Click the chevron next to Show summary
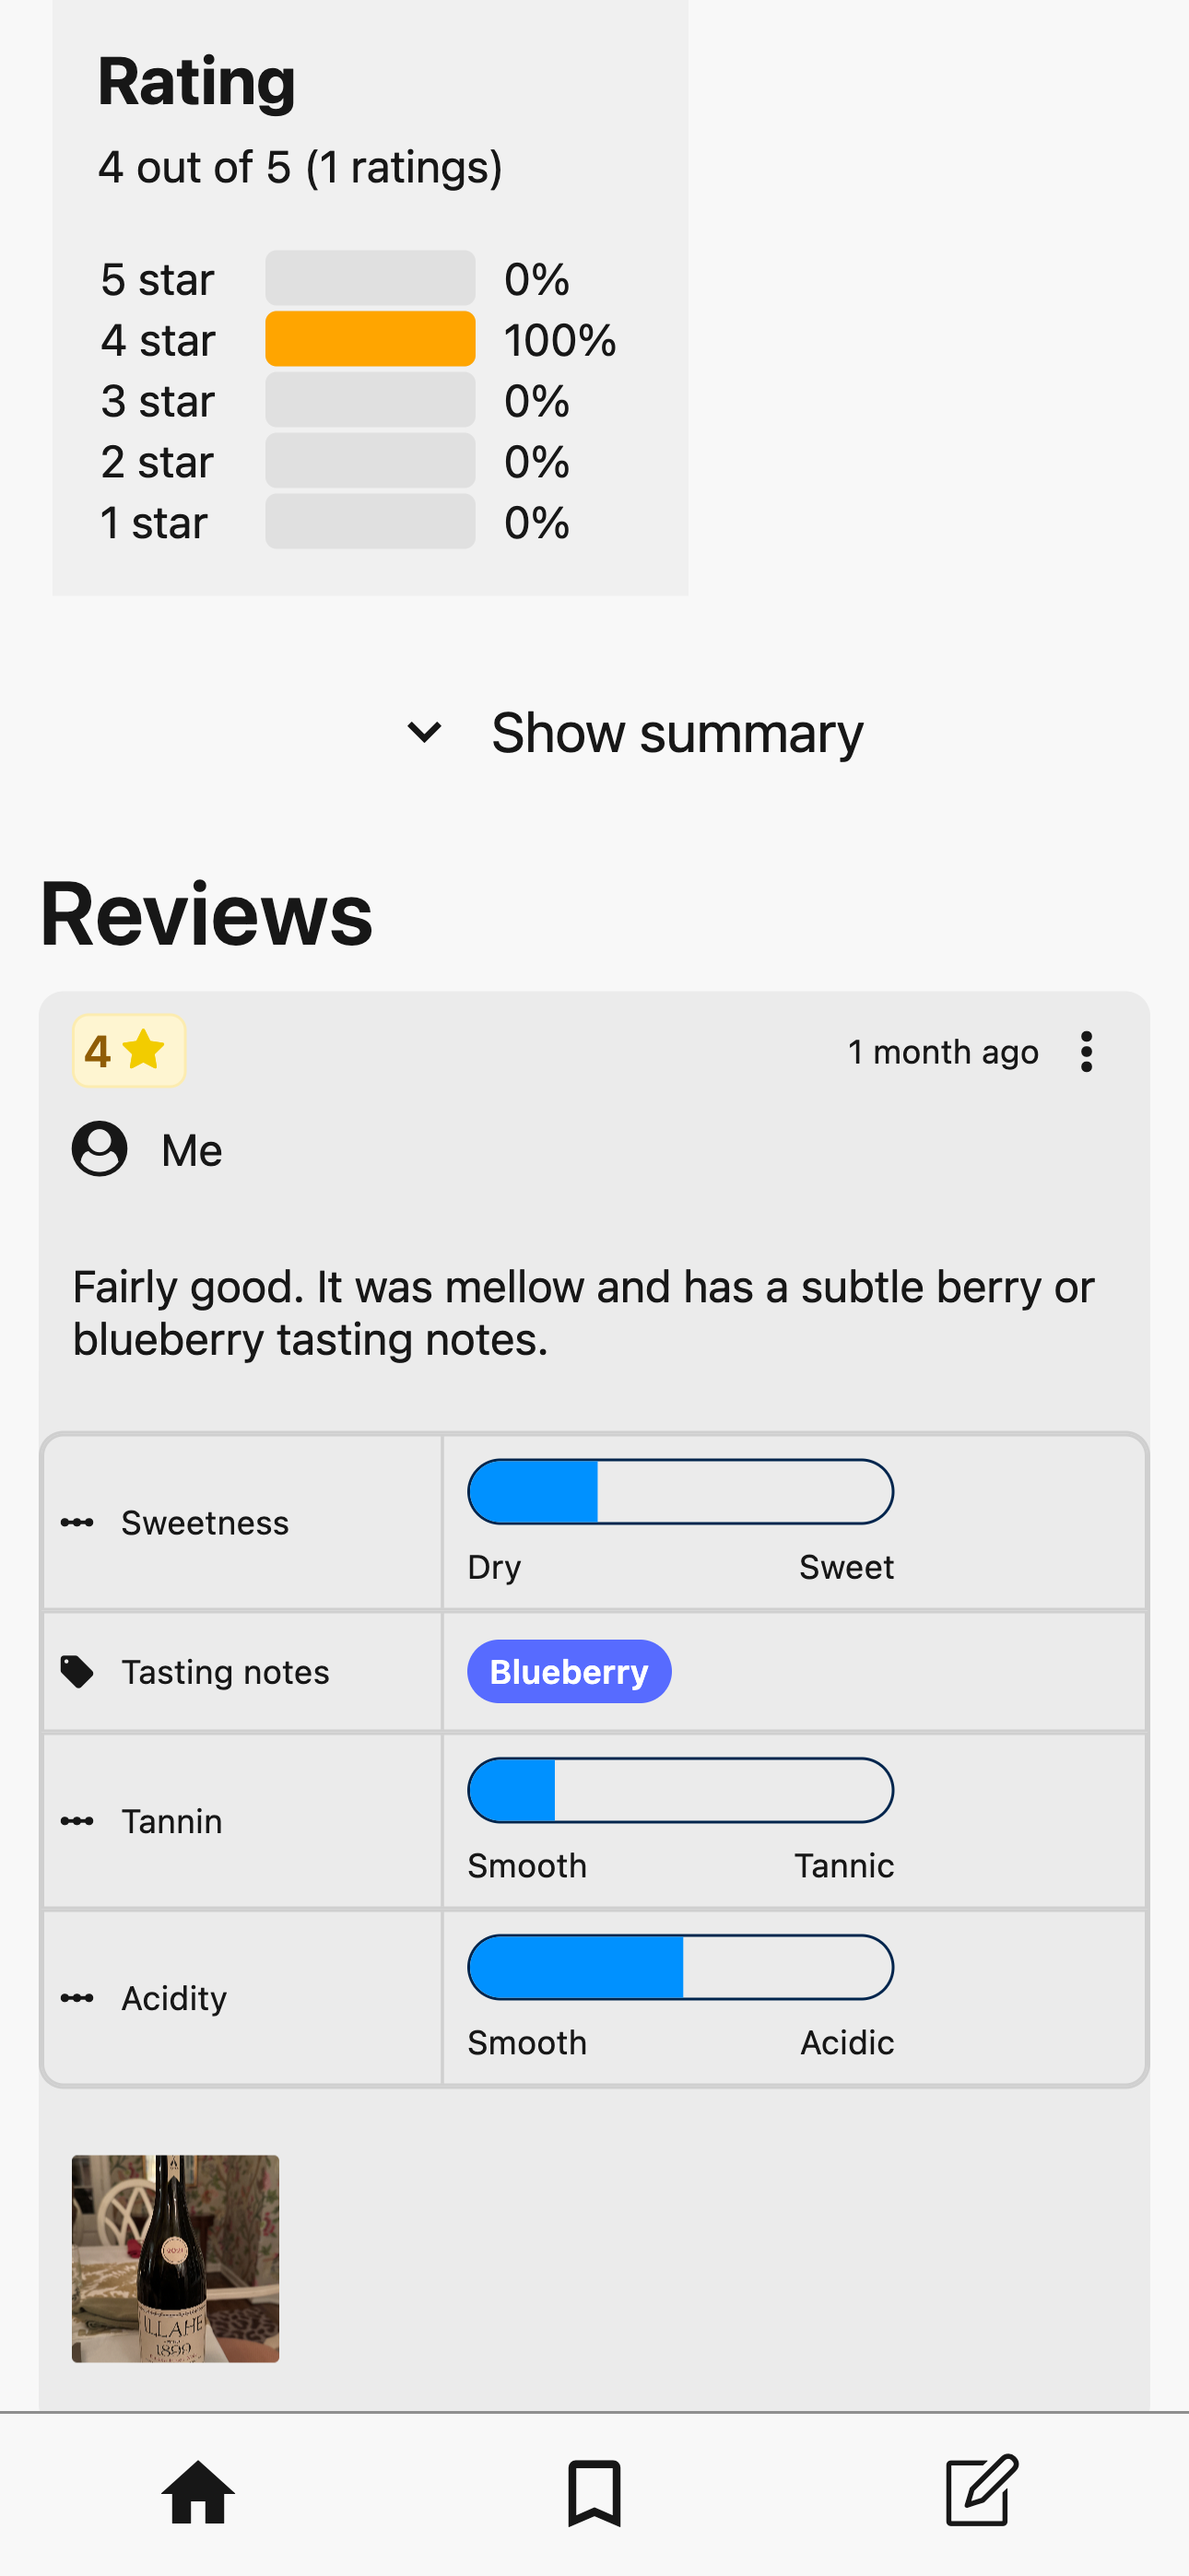The height and width of the screenshot is (2576, 1189). [x=424, y=733]
